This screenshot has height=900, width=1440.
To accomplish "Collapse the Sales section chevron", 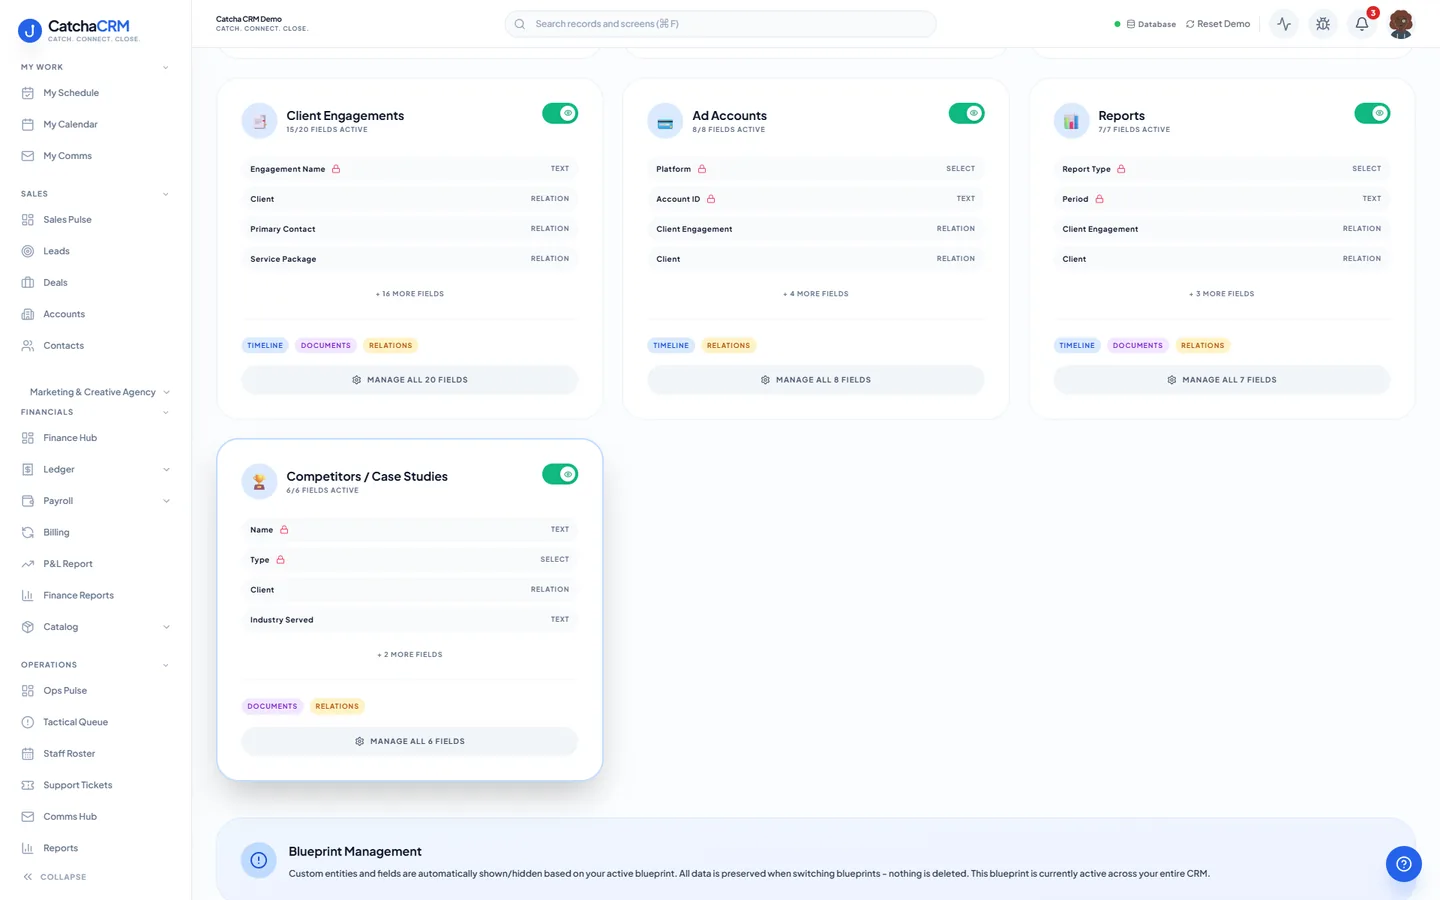I will coord(166,194).
